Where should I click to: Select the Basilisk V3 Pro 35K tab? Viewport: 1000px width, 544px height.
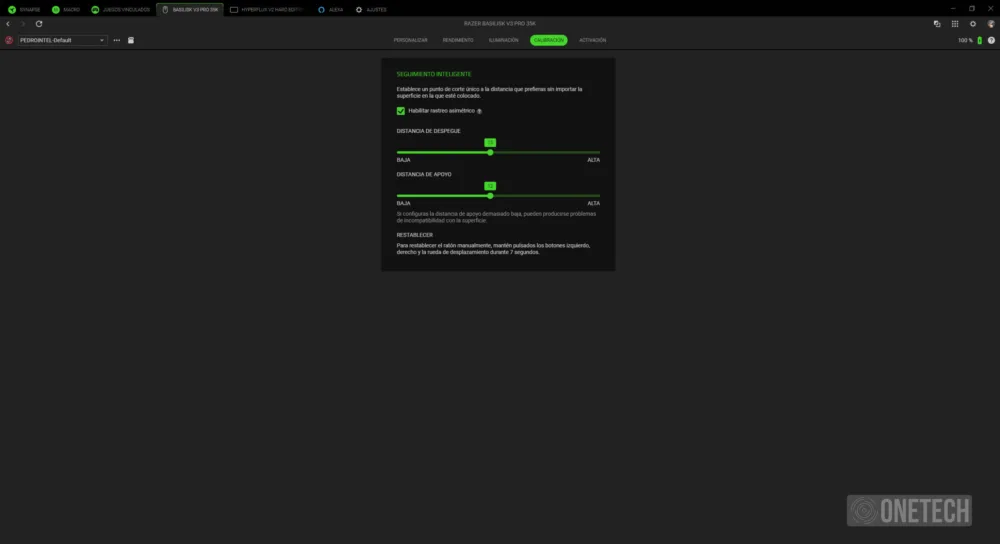190,10
